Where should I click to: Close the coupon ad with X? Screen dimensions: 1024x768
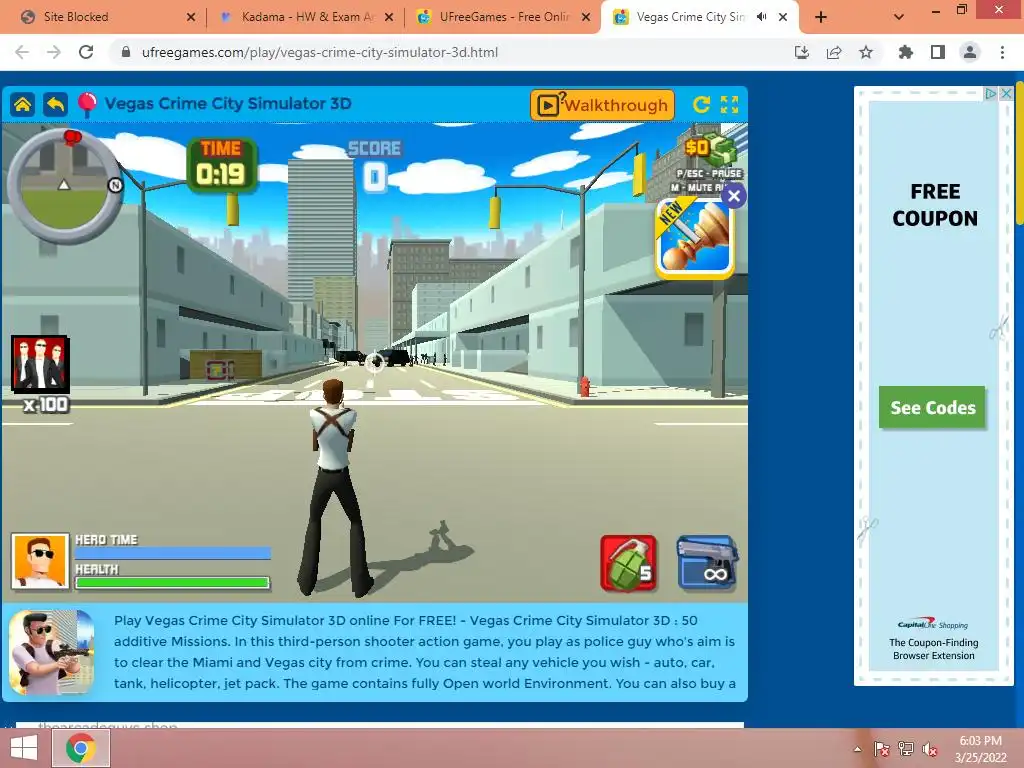1006,93
